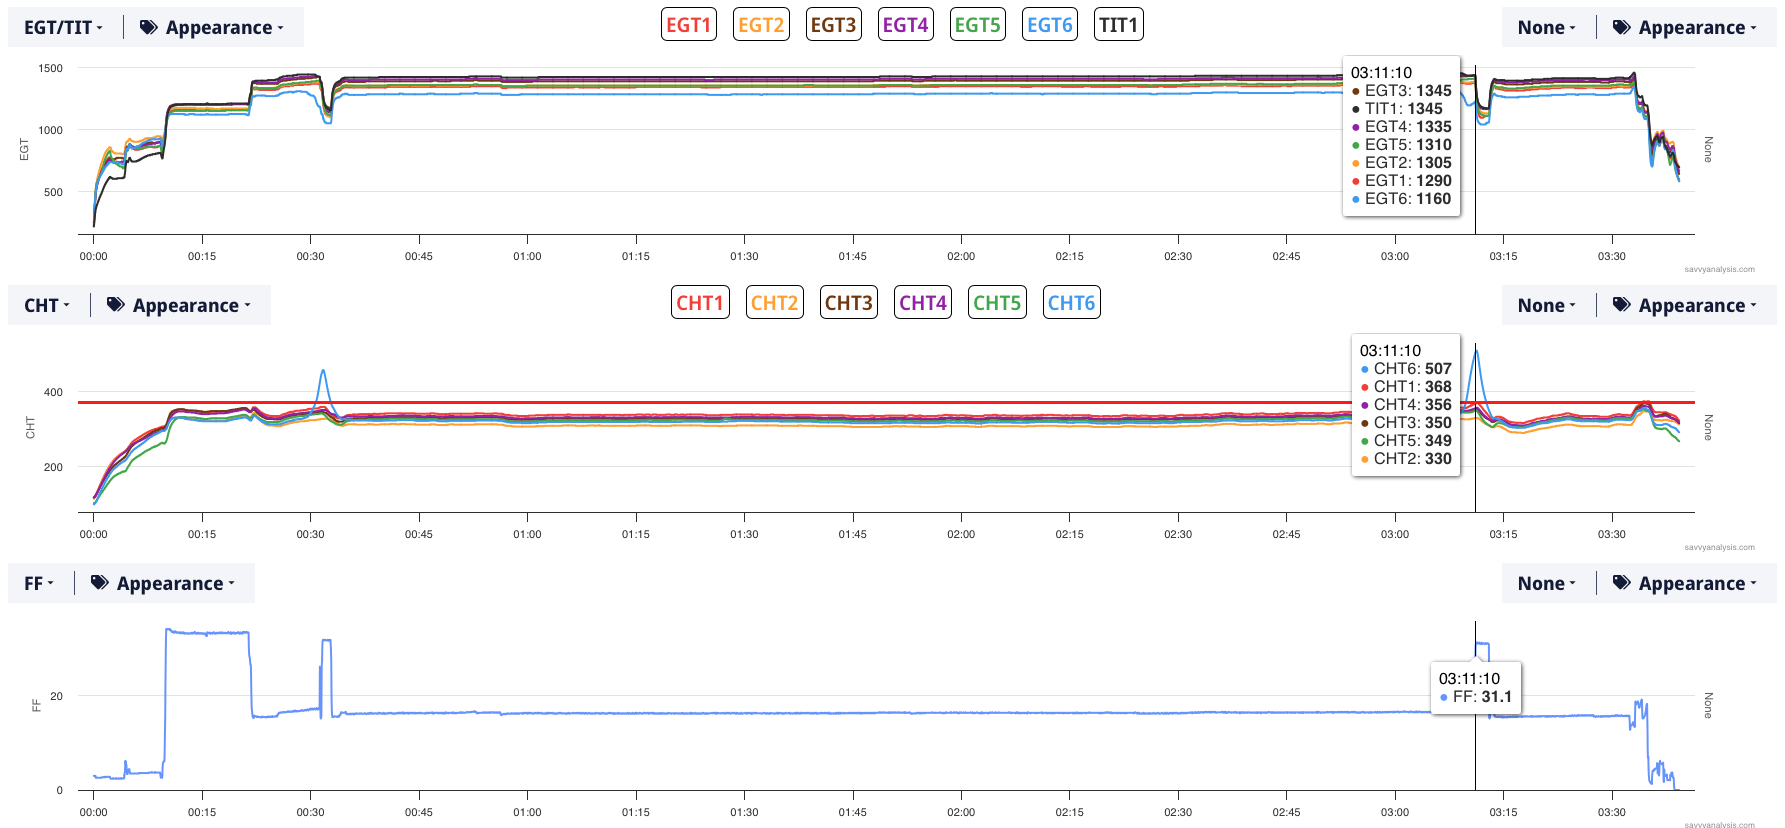Open the FF series dropdown
The width and height of the screenshot is (1785, 828).
pos(39,584)
